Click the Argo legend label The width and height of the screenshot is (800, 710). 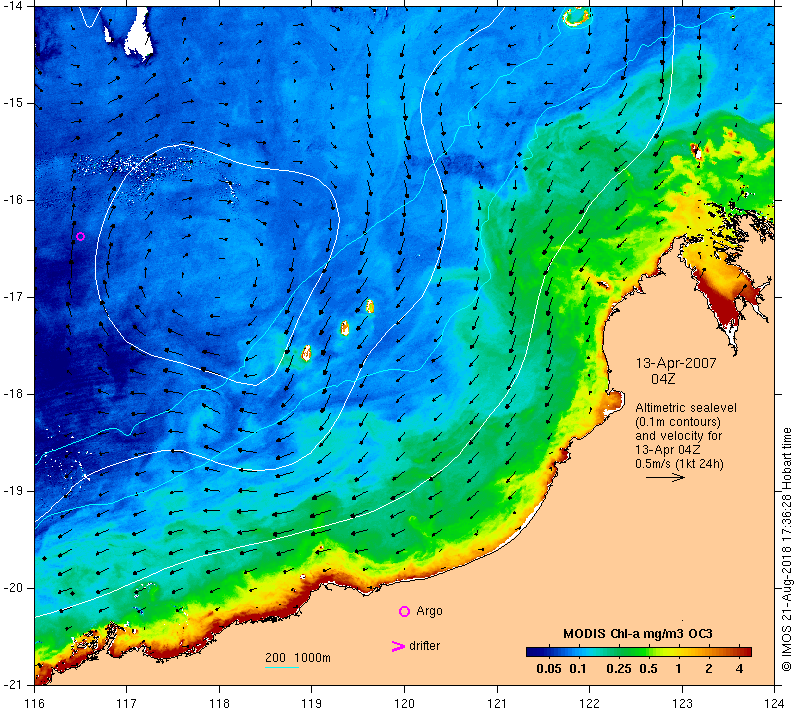tap(429, 611)
